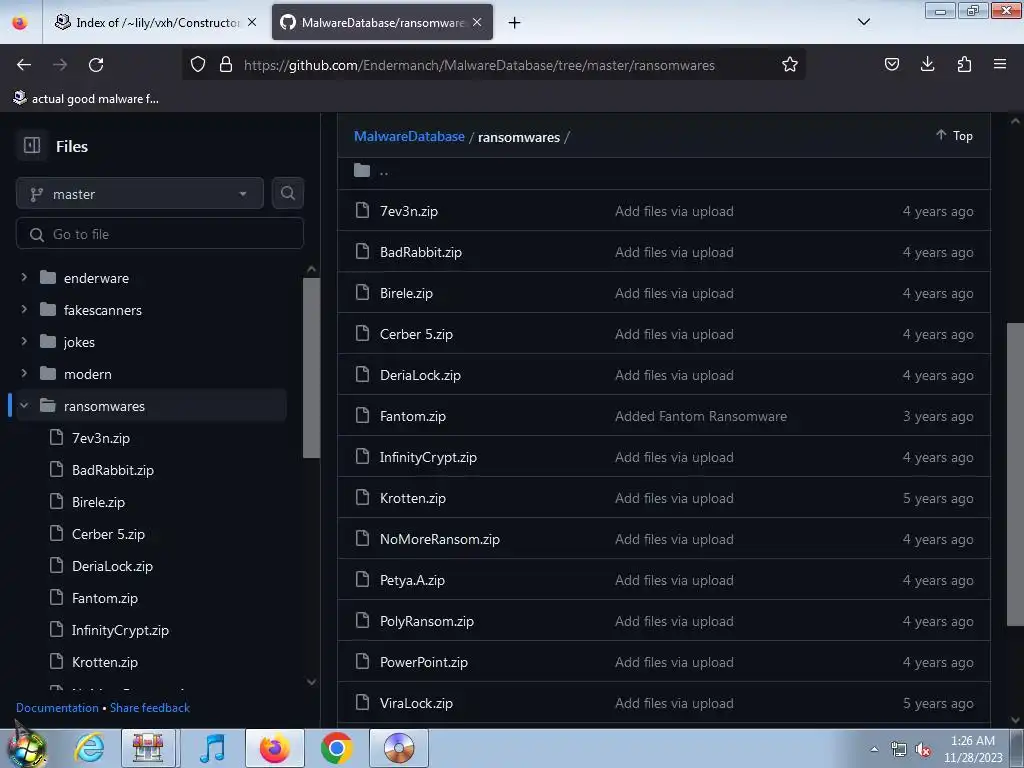
Task: Close the Index of ~lily/vxh tab
Action: pos(252,22)
